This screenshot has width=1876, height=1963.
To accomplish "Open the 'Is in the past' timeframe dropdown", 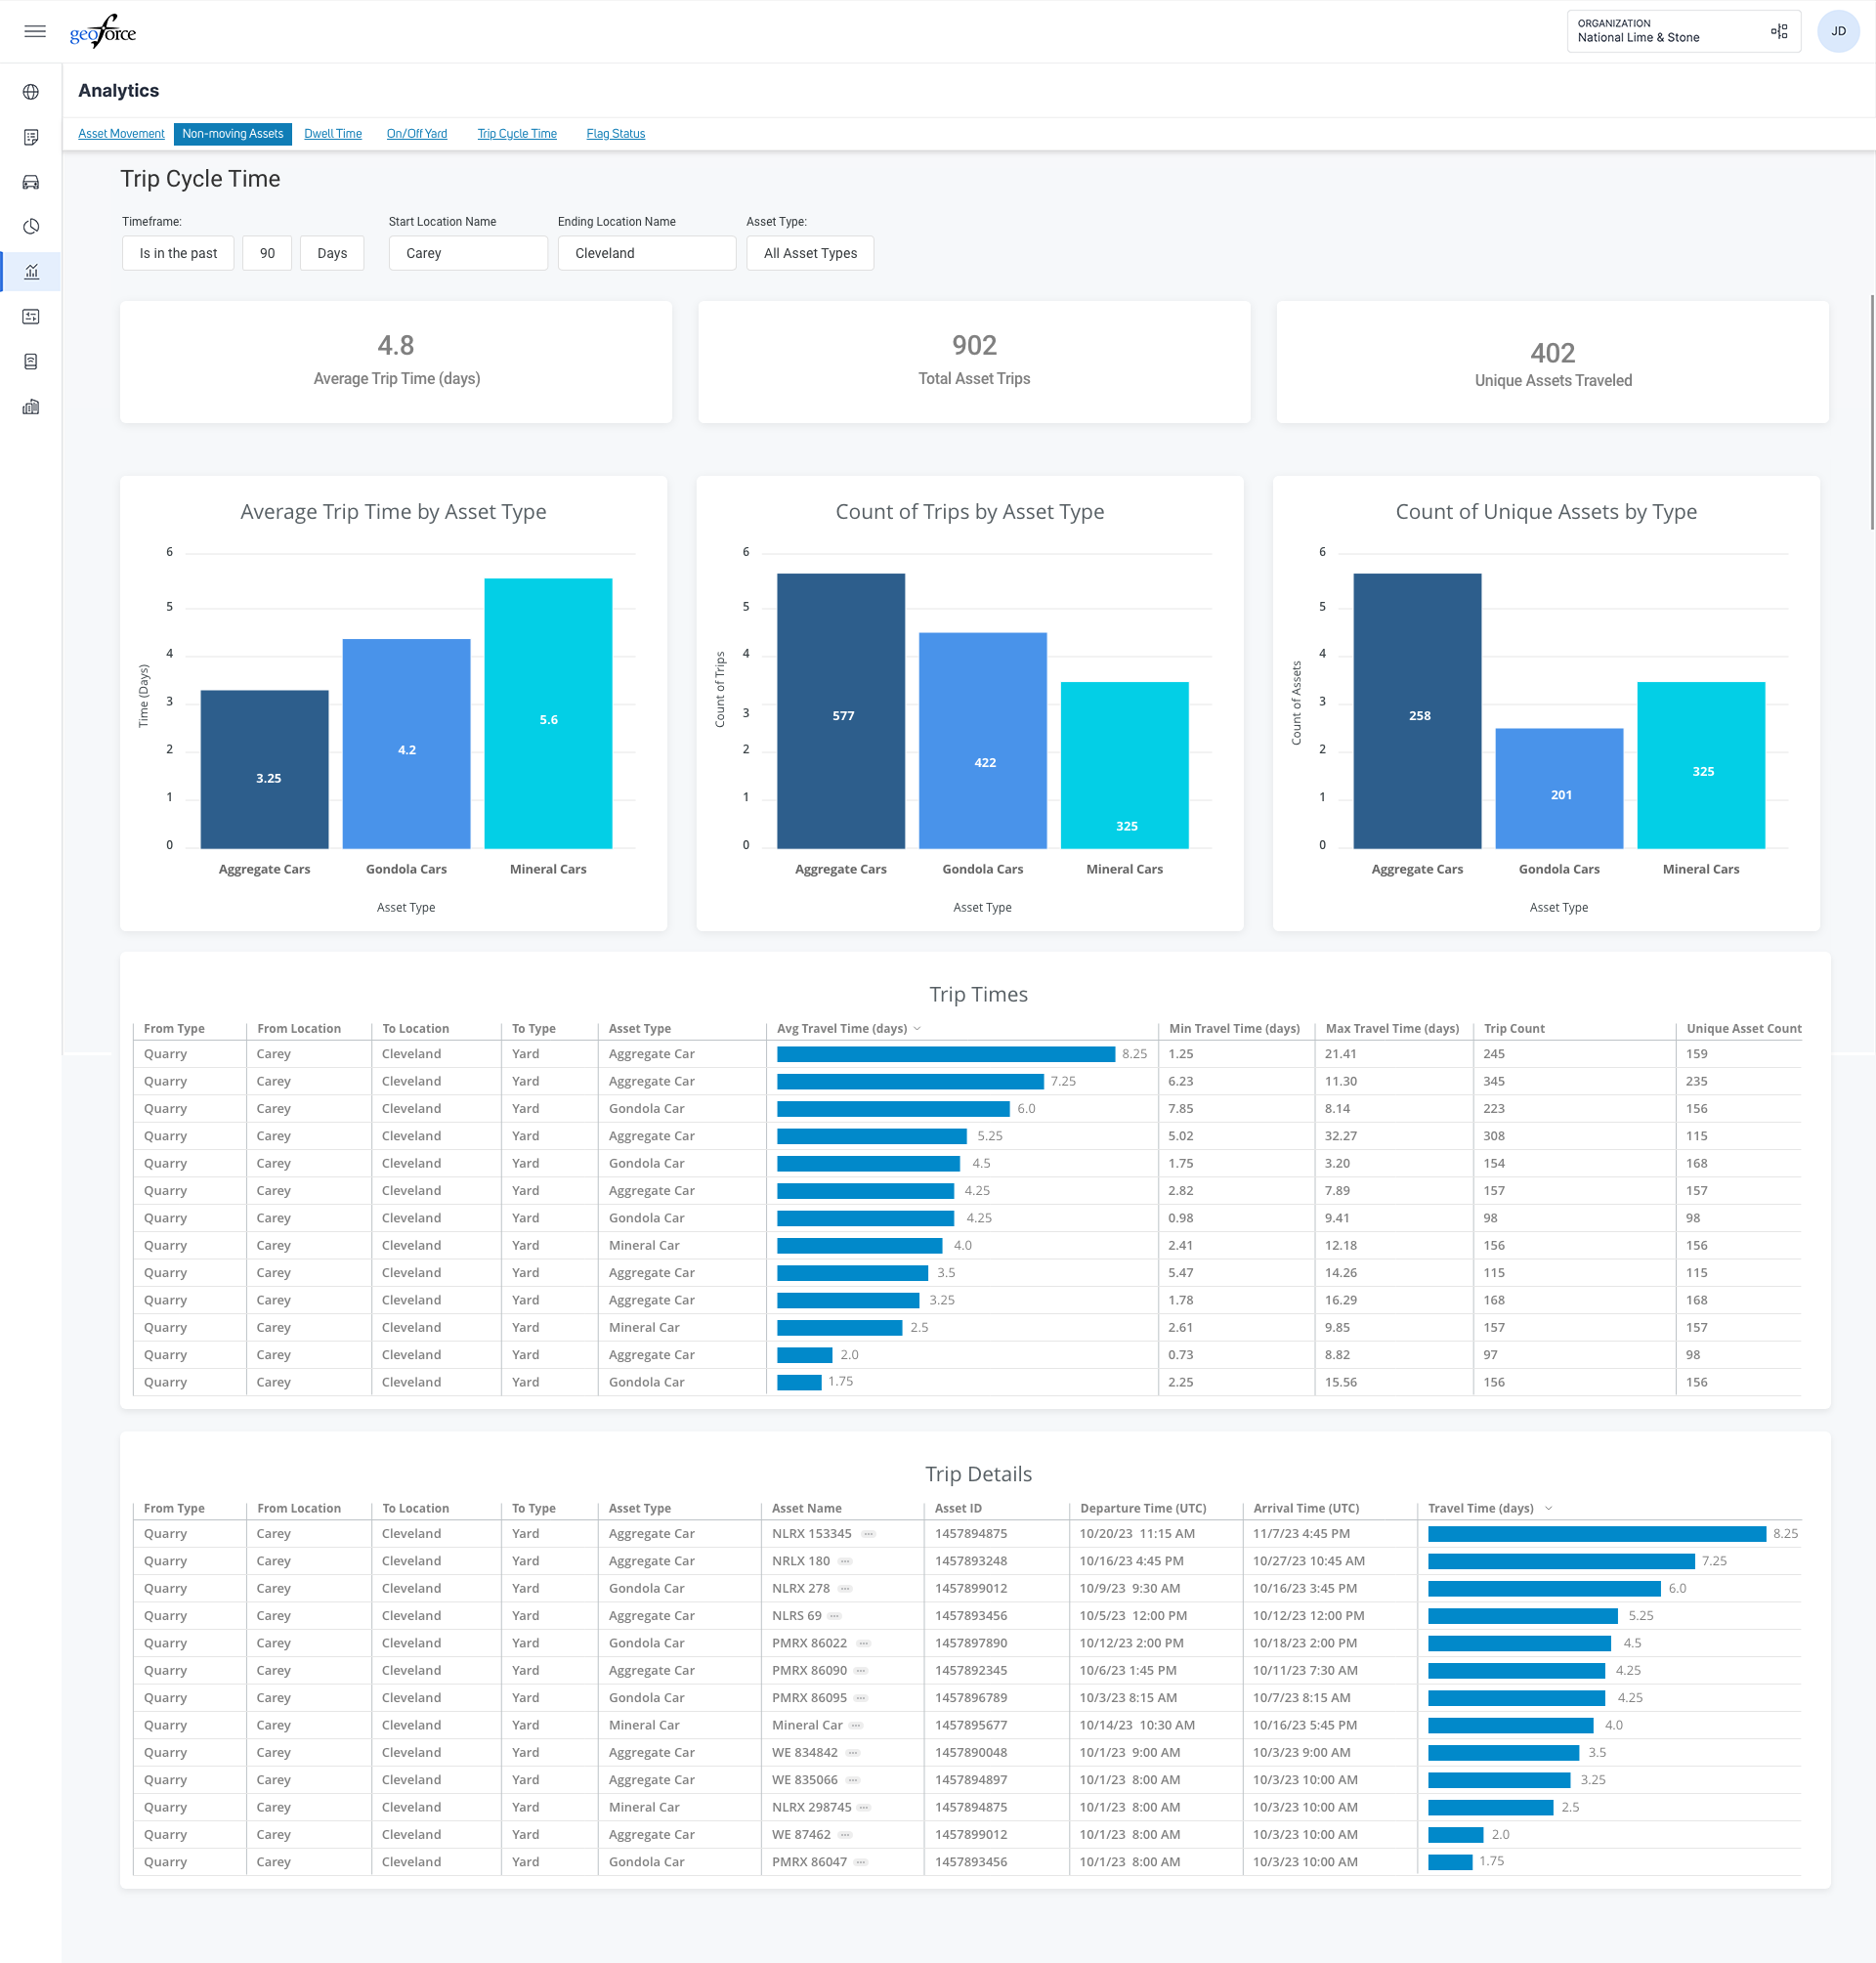I will (178, 253).
